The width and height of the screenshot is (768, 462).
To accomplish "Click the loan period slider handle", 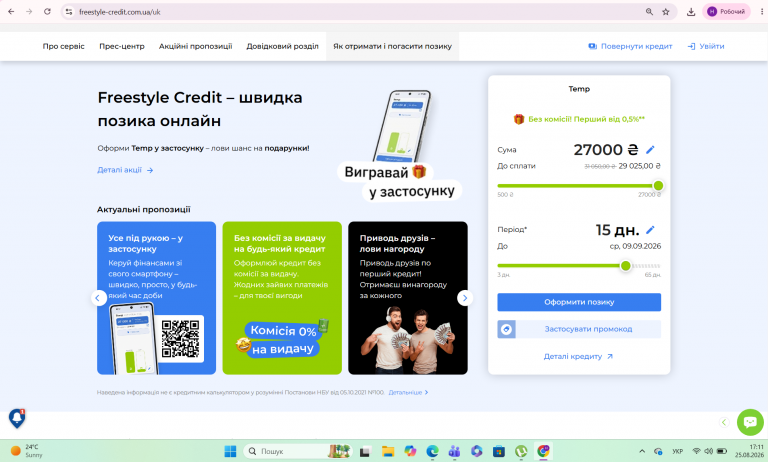I will click(625, 266).
